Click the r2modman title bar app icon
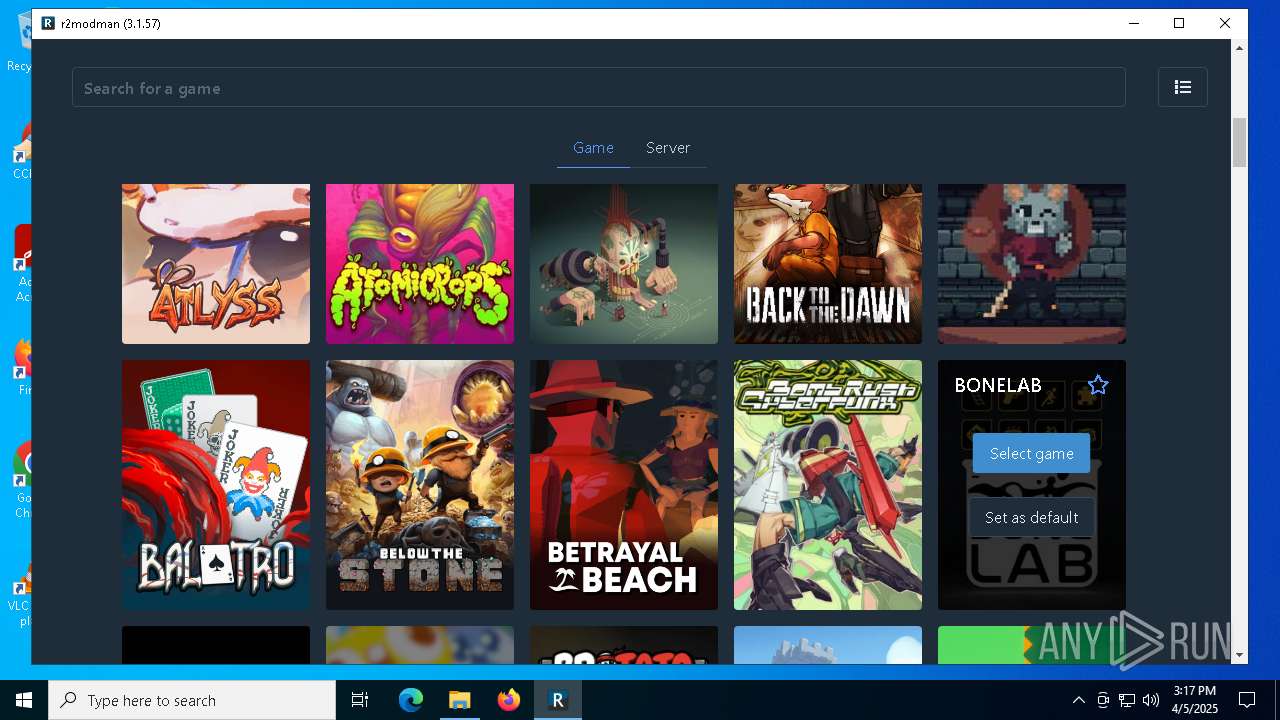The image size is (1280, 720). coord(48,23)
